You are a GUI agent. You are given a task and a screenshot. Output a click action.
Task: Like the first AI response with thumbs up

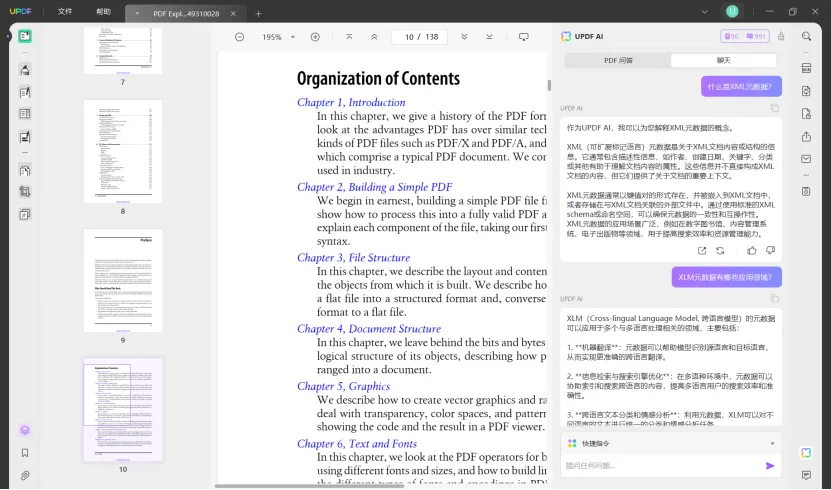752,250
